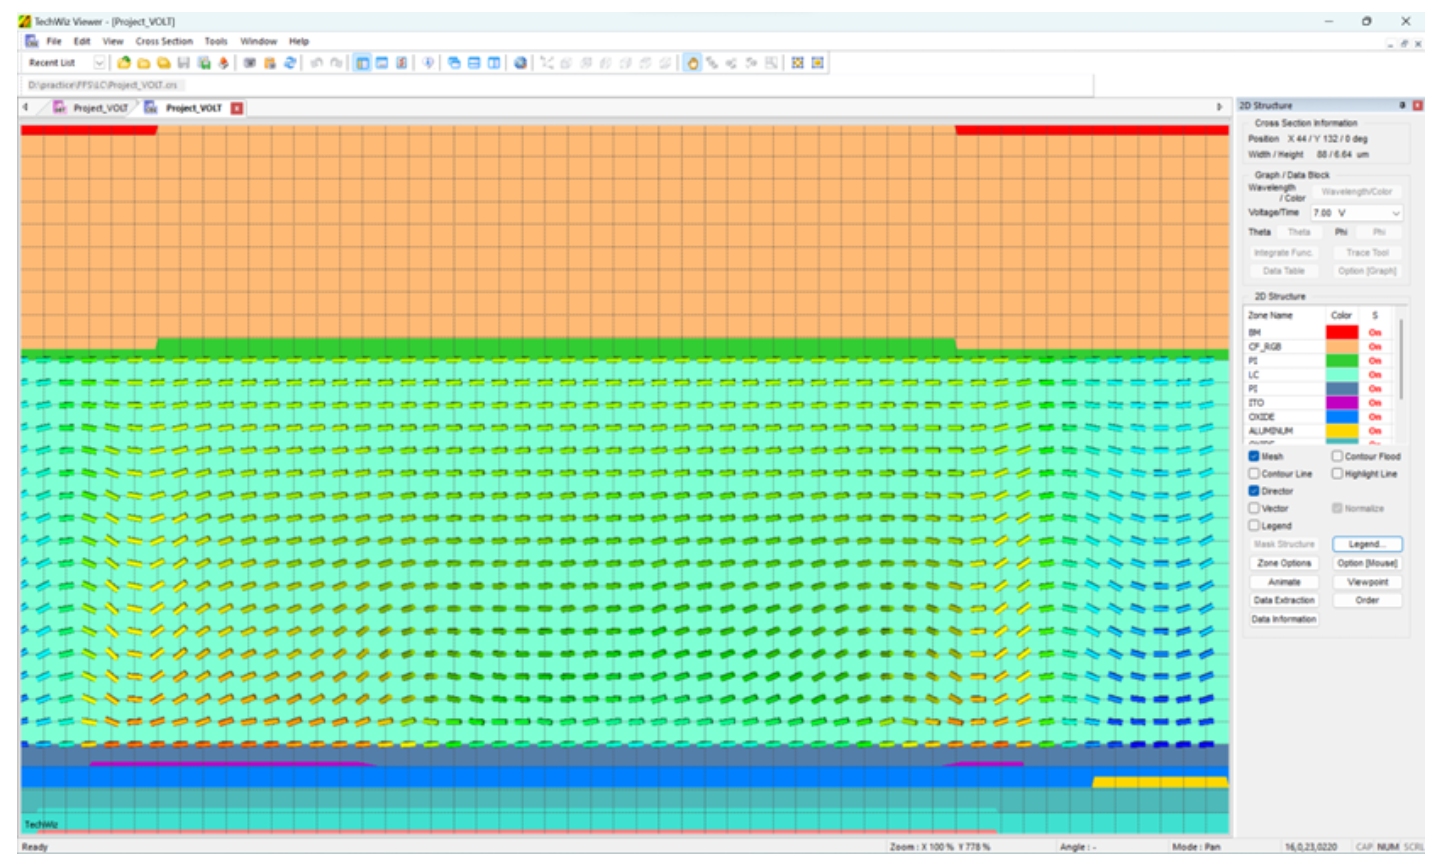Click the Option [Mouse] button
This screenshot has width=1449, height=867.
pos(1367,563)
